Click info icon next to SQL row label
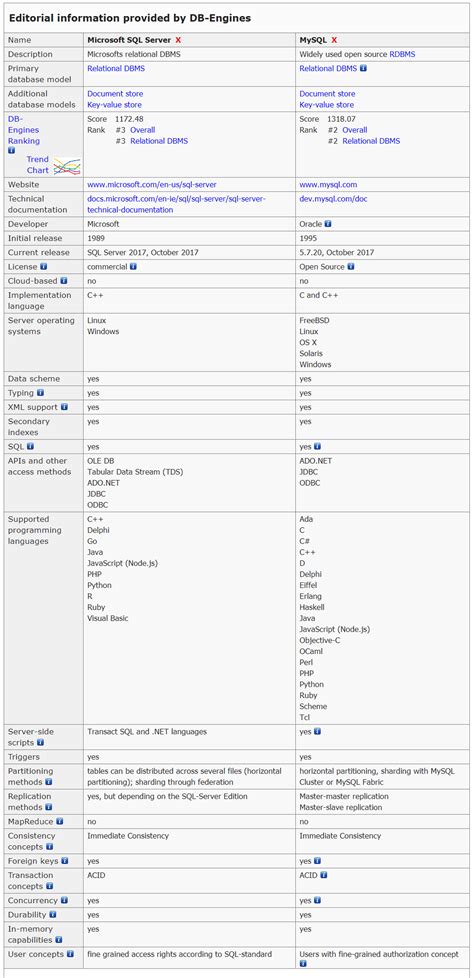474x978 pixels. point(30,447)
